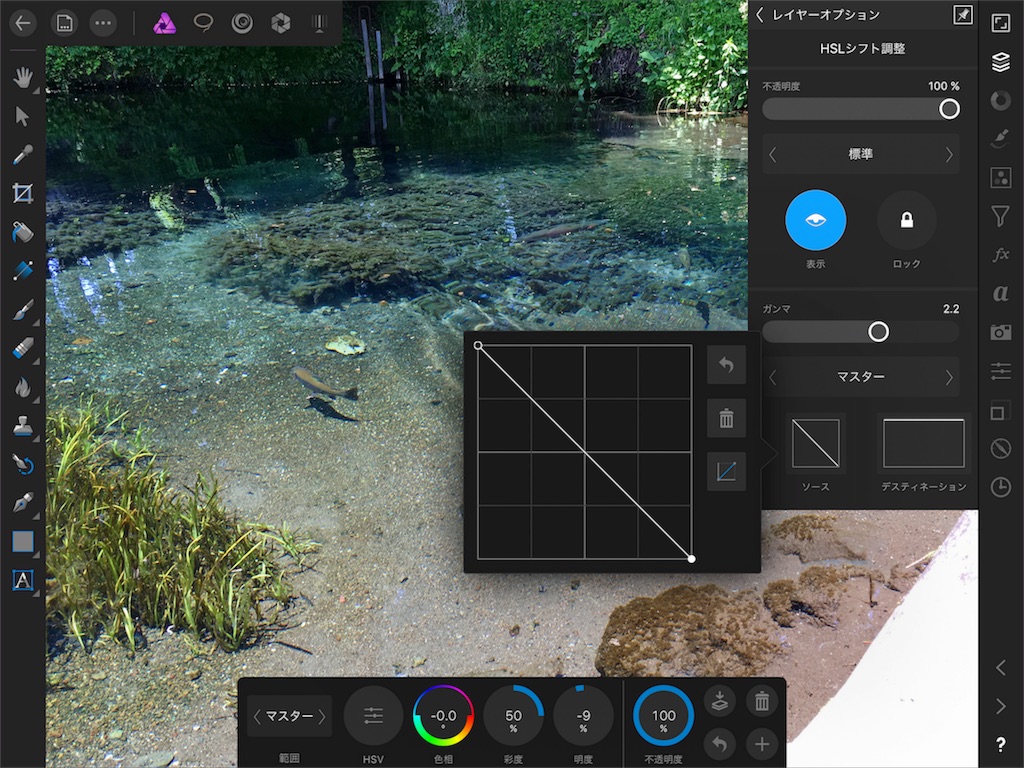Select the Crop tool
The width and height of the screenshot is (1024, 768).
tap(23, 193)
